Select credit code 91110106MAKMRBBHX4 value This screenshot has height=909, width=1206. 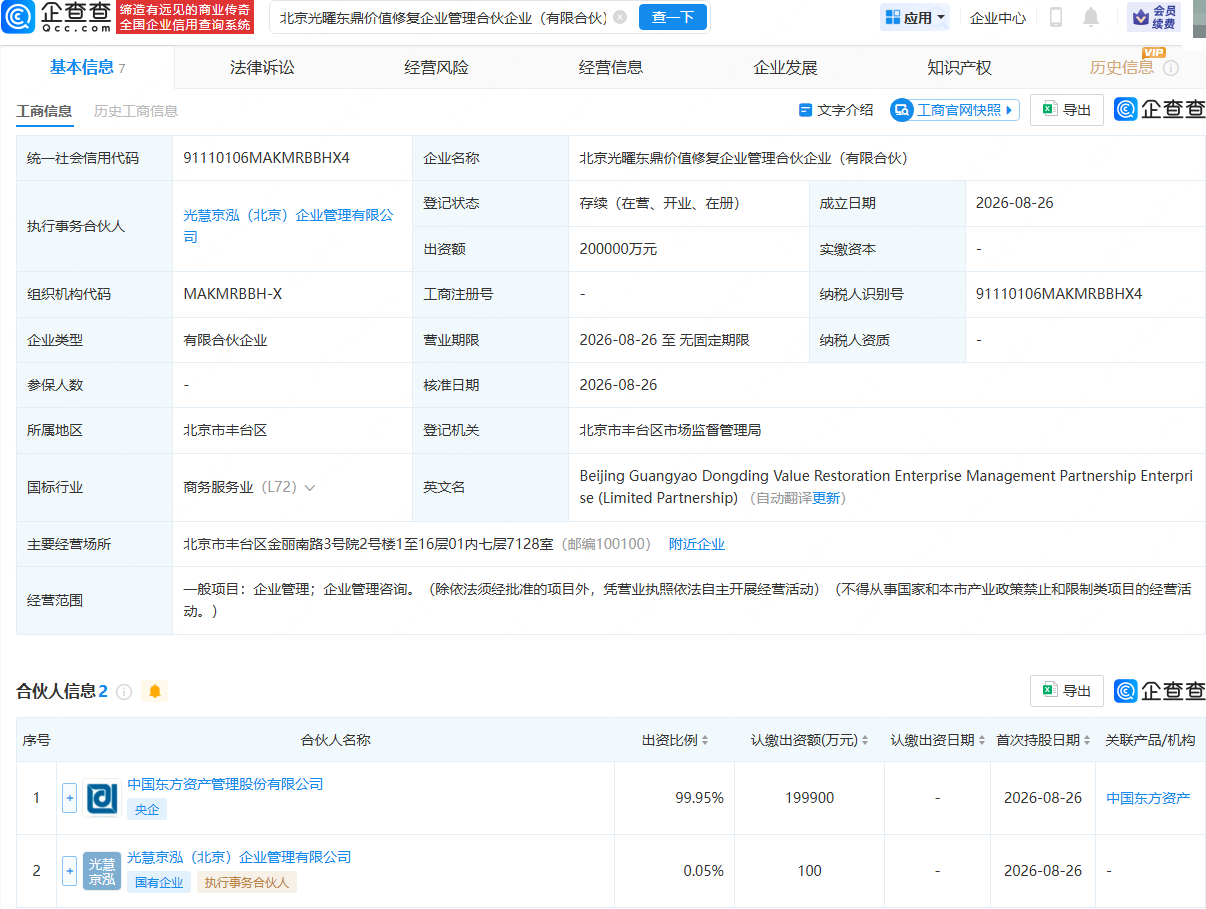pos(266,158)
